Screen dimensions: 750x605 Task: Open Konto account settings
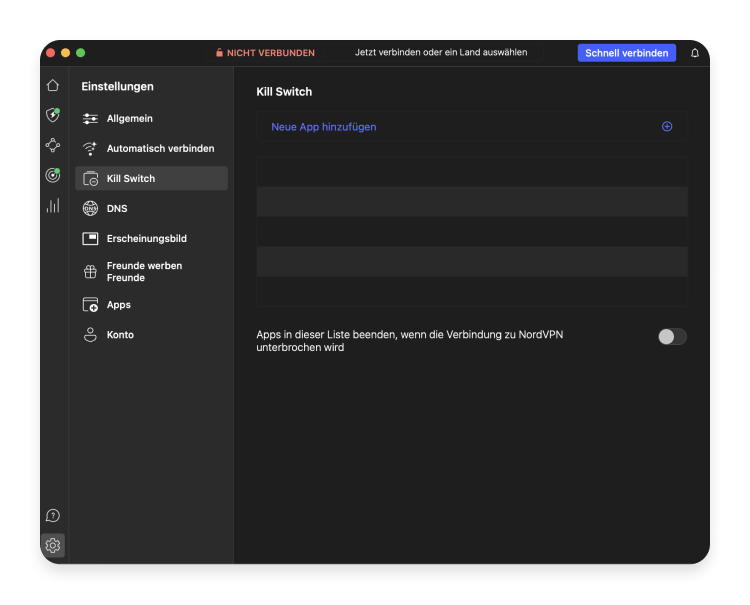click(120, 335)
